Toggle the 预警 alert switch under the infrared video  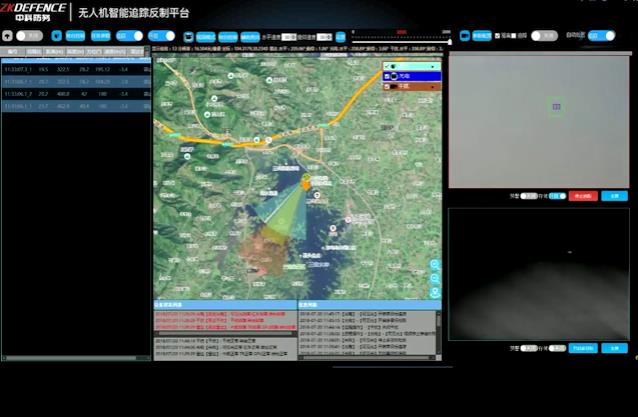[x=529, y=348]
